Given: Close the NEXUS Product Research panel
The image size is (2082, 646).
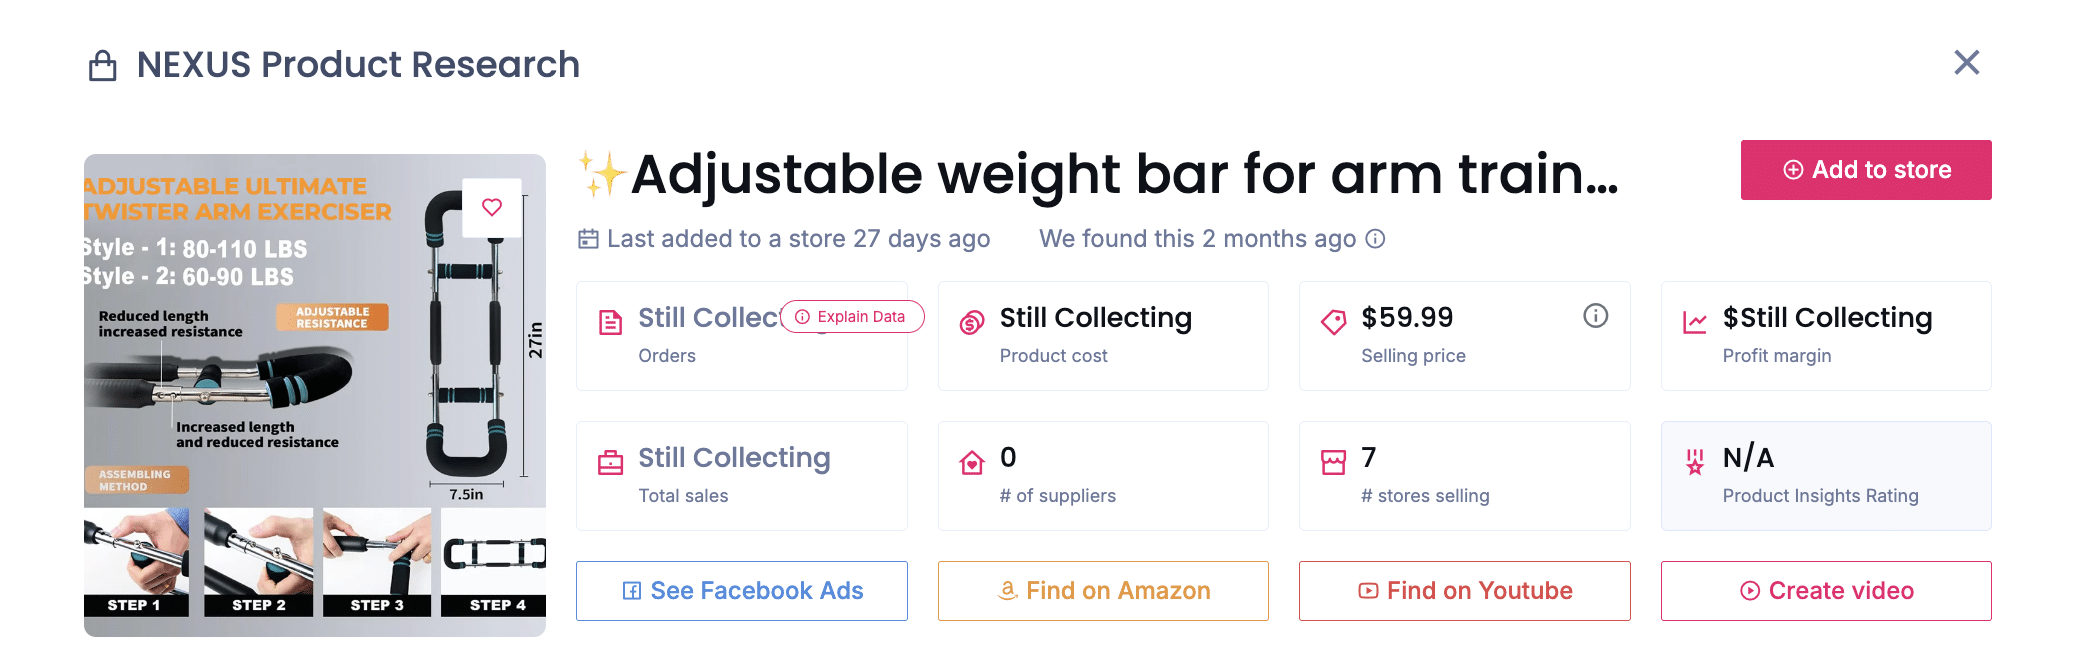Looking at the screenshot, I should point(1966,63).
